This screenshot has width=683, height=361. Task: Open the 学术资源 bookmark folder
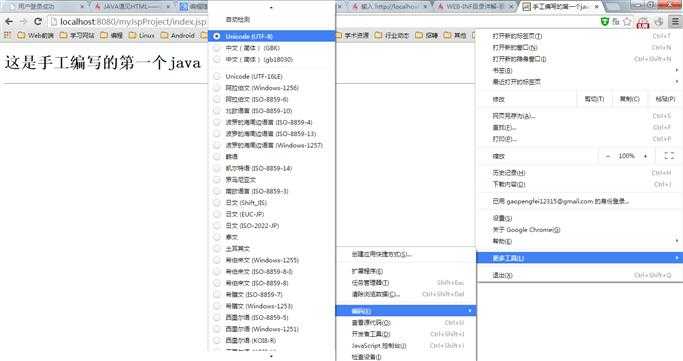(352, 35)
